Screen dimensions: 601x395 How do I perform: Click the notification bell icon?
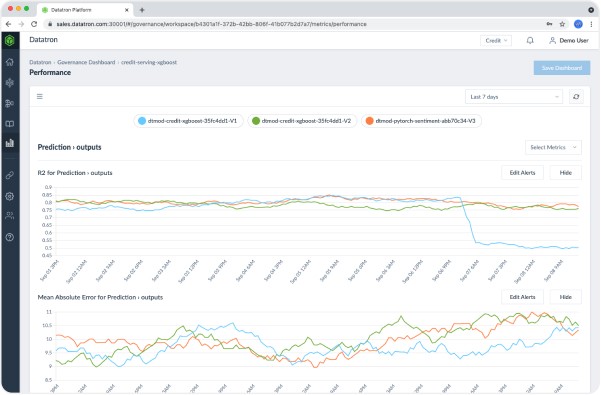pyautogui.click(x=530, y=40)
